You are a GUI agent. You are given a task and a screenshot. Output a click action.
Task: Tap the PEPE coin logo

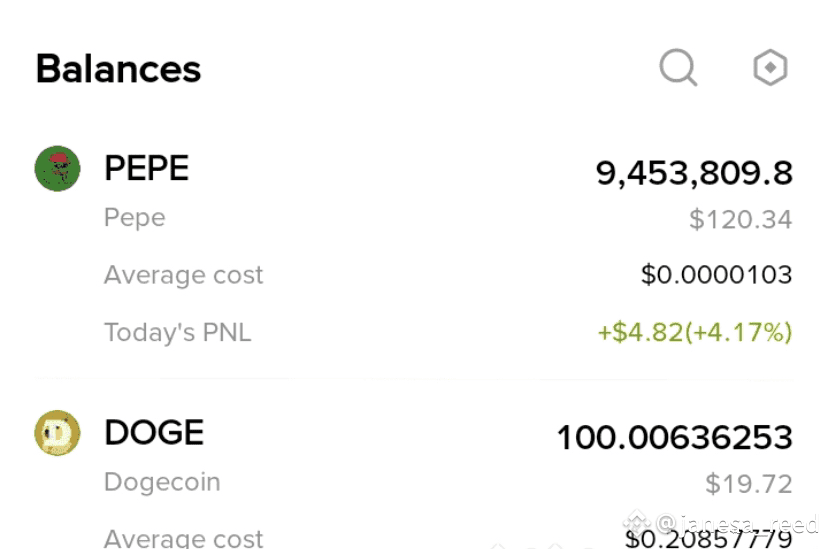click(x=58, y=168)
